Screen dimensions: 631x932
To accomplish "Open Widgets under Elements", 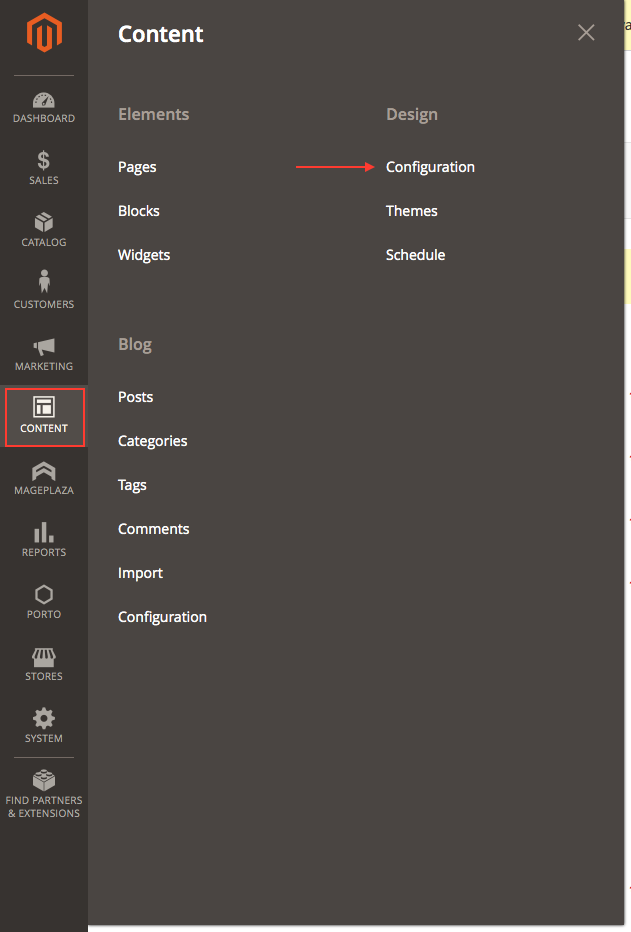I will (143, 255).
